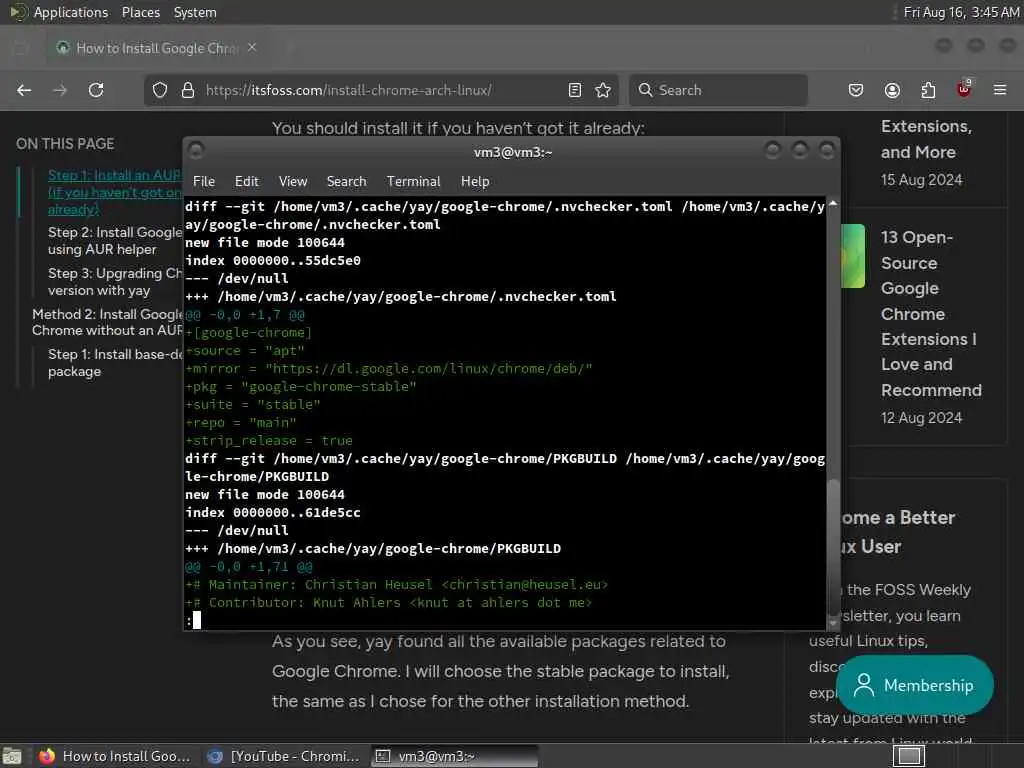
Task: Go back with Firefox back arrow
Action: (x=24, y=90)
